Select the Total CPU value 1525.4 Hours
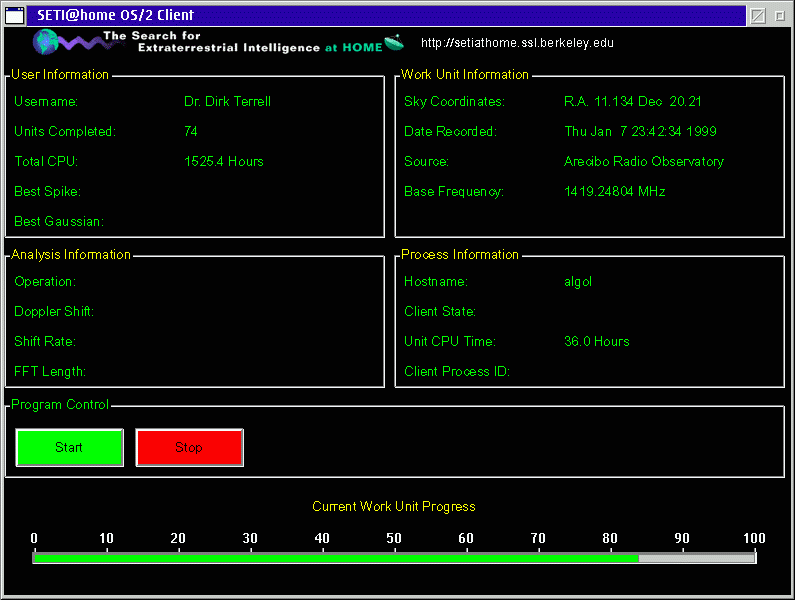This screenshot has height=600, width=795. [224, 161]
